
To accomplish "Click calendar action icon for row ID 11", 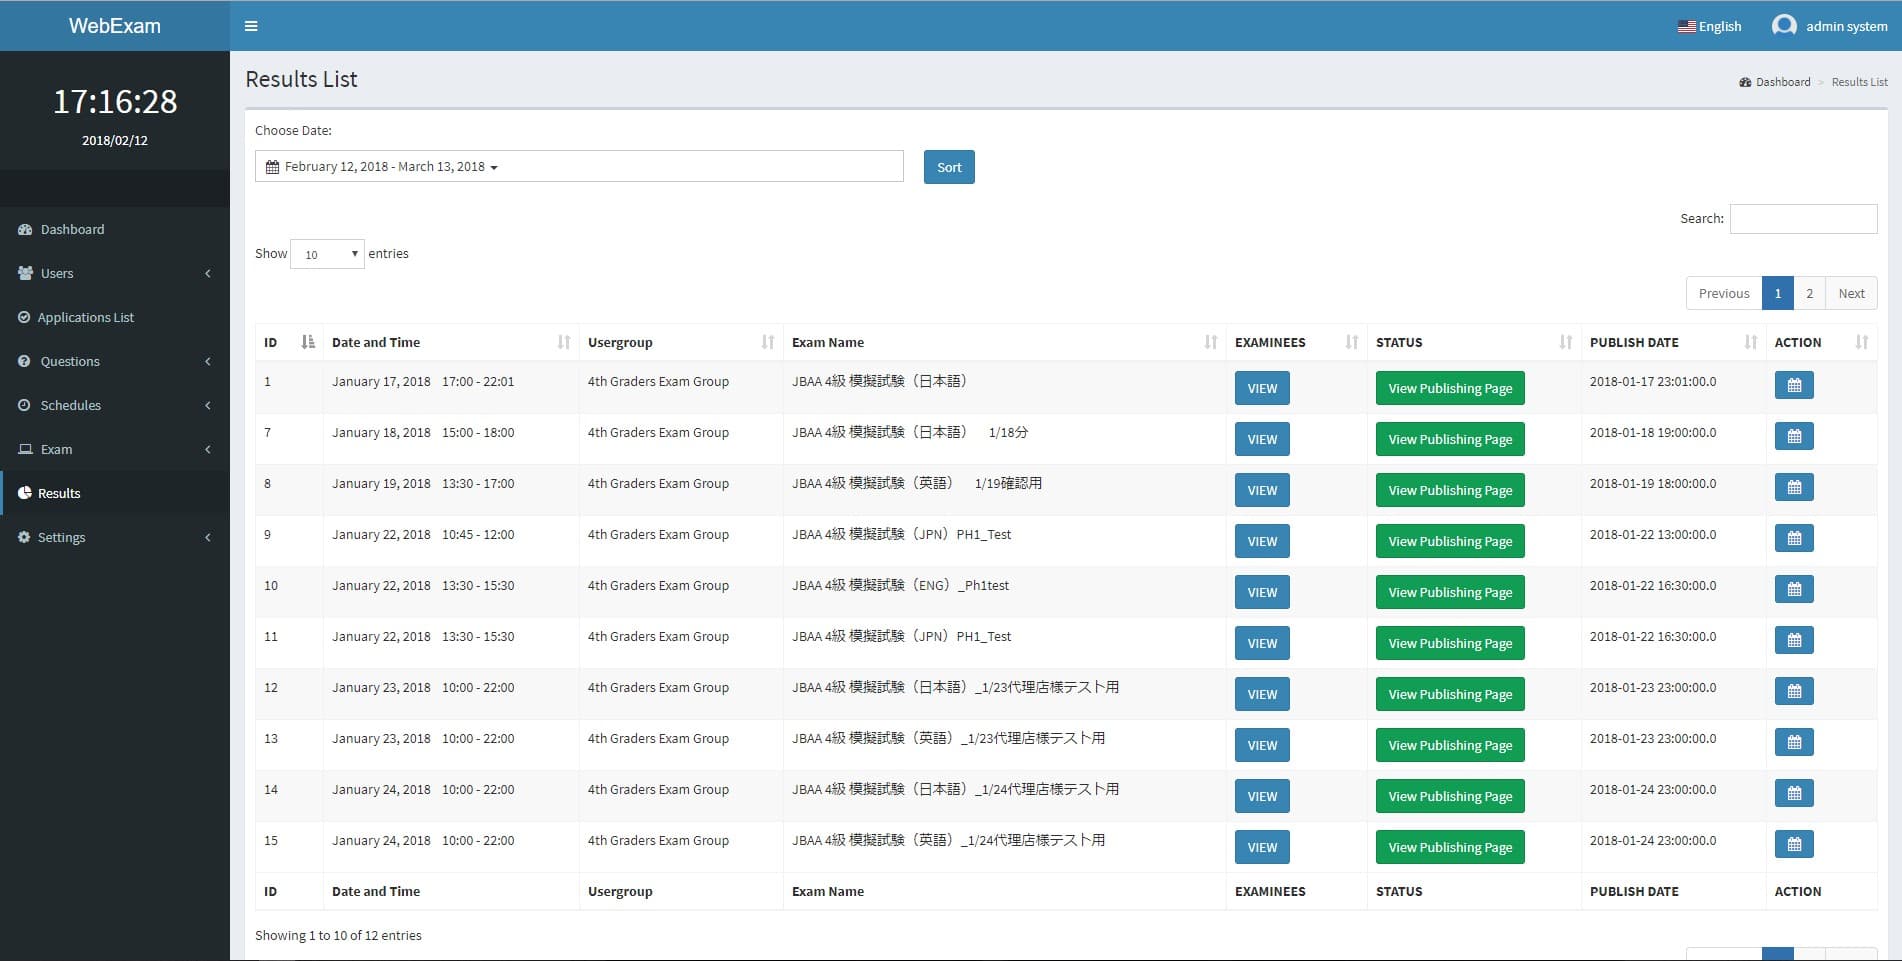I will [1794, 640].
